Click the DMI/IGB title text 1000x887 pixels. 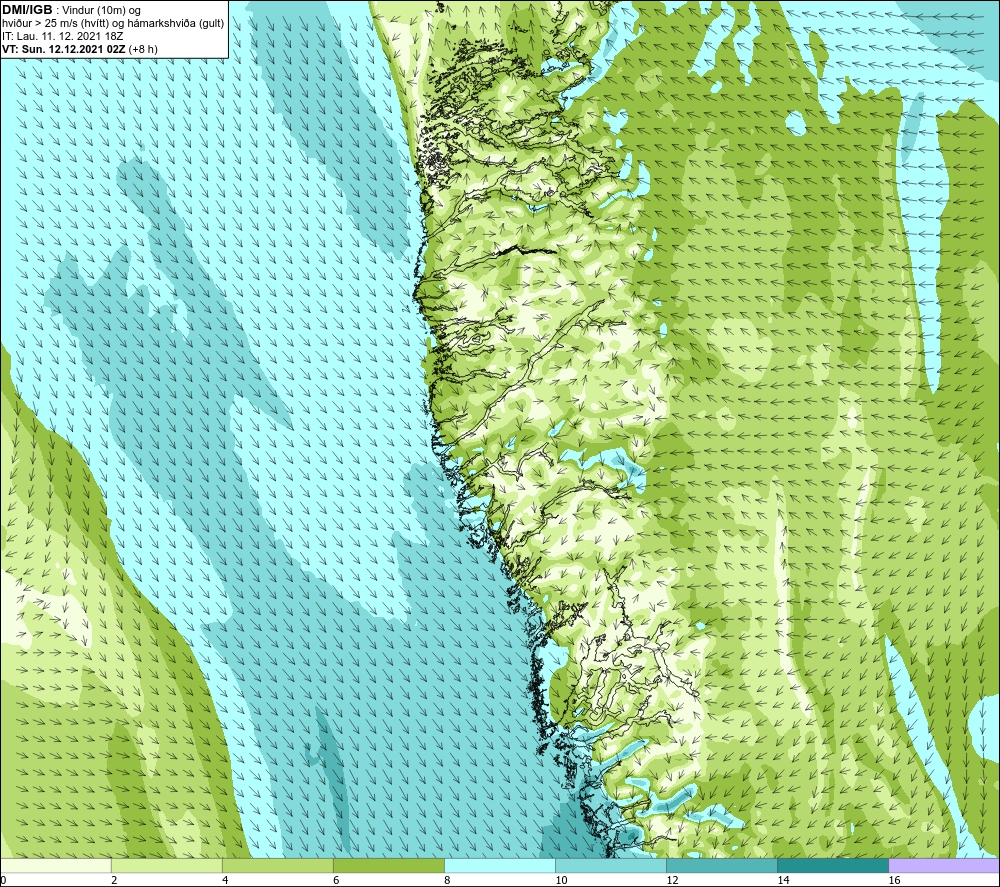(x=27, y=10)
